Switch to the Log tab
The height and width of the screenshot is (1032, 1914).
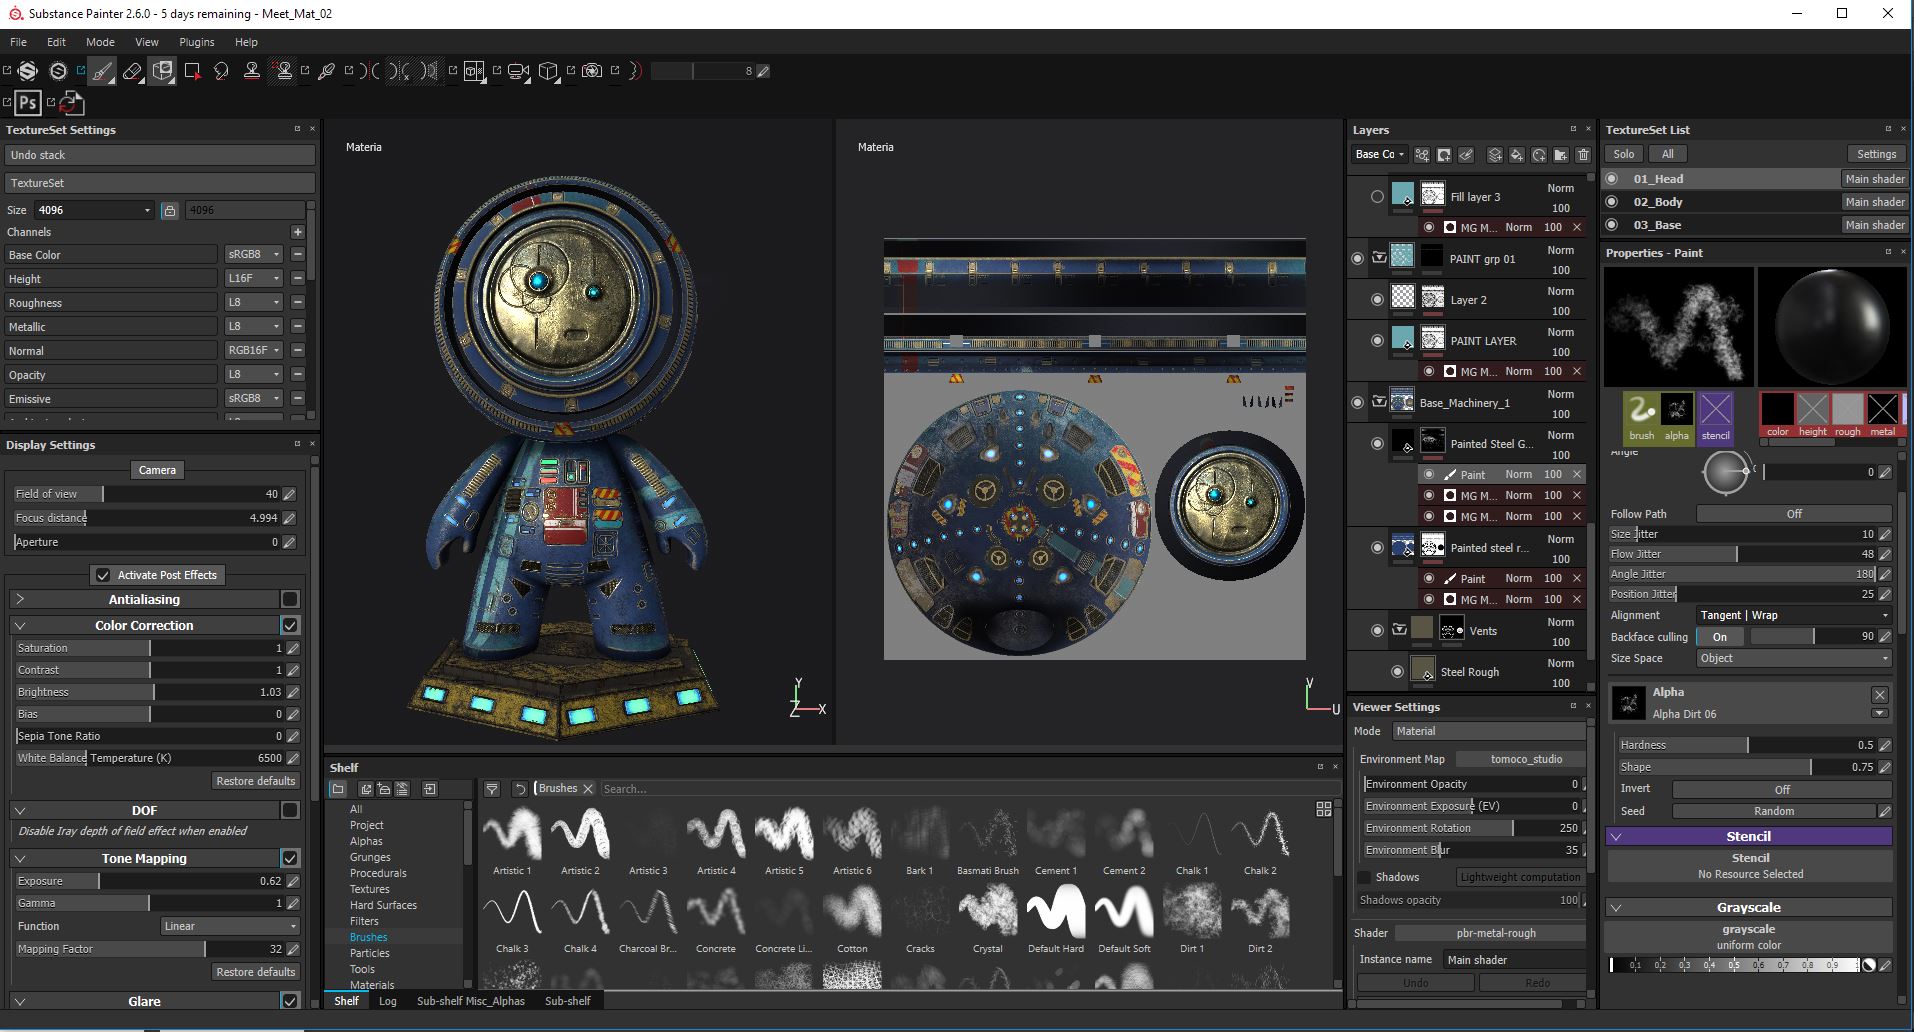[387, 1000]
